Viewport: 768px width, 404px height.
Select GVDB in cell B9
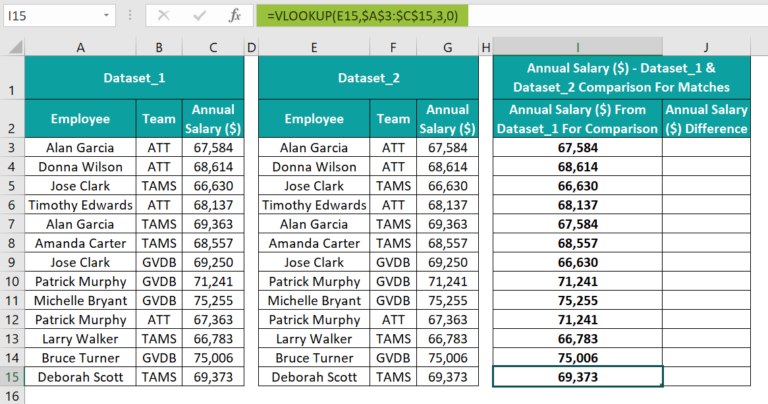tap(159, 262)
